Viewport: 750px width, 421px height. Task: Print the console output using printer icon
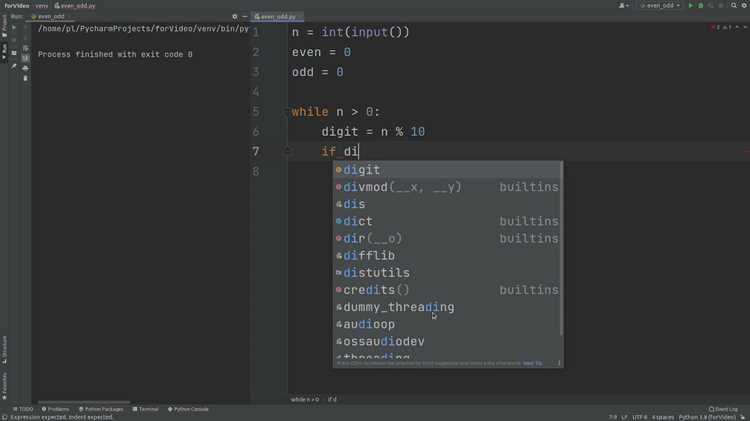click(x=25, y=68)
